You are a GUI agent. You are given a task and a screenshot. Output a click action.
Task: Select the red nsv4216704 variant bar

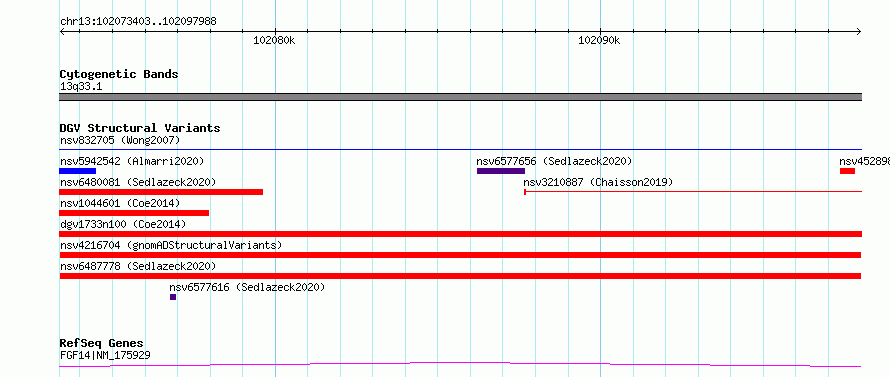point(460,255)
